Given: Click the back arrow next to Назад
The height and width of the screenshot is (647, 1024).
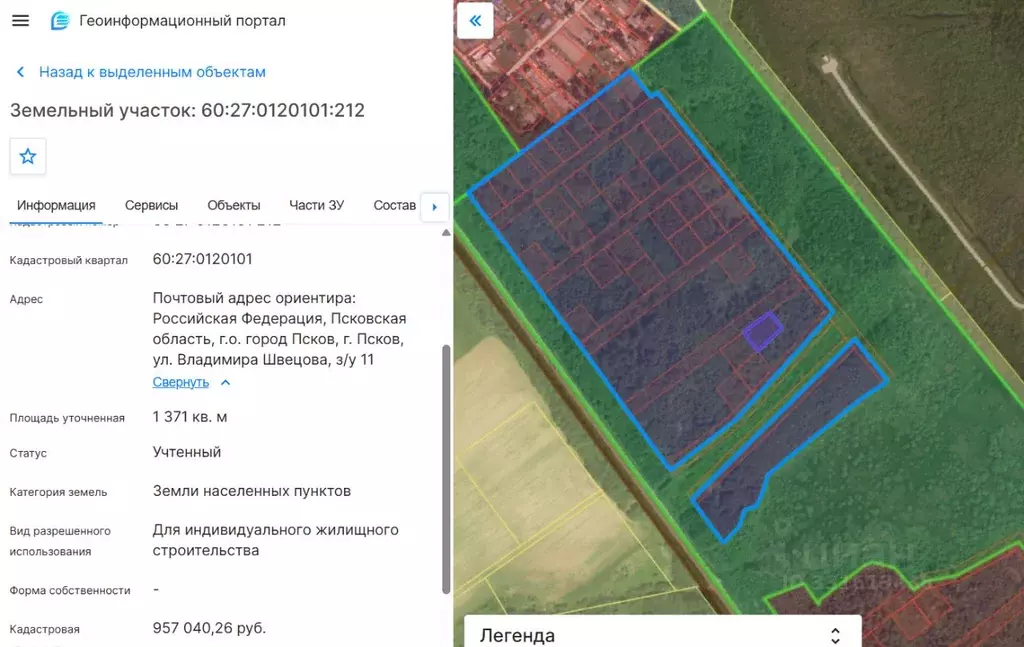Looking at the screenshot, I should coord(20,72).
